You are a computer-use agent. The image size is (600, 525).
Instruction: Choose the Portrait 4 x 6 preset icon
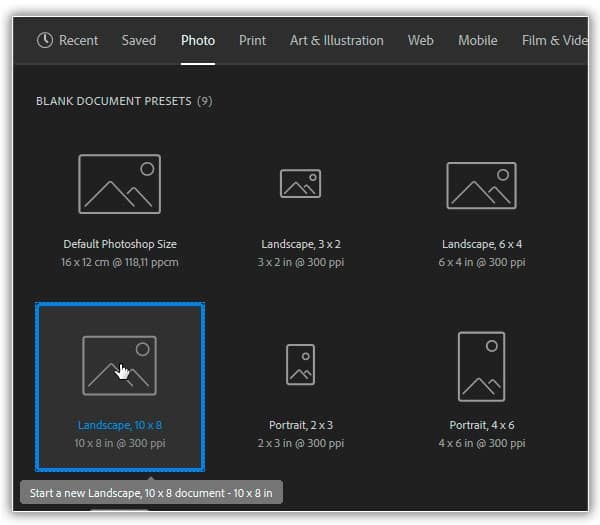coord(481,367)
